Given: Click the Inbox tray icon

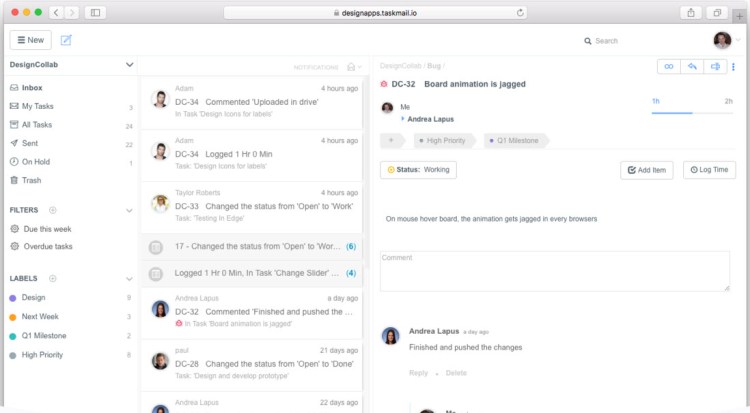Looking at the screenshot, I should 14,88.
